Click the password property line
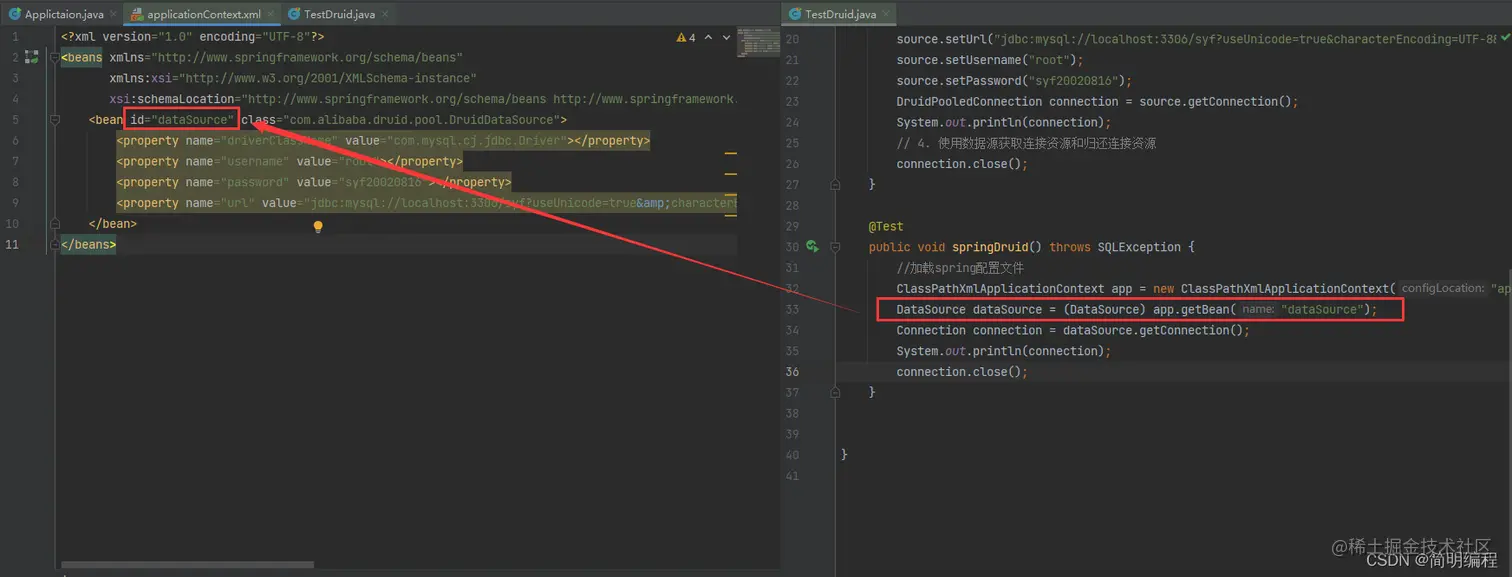The width and height of the screenshot is (1512, 577). click(314, 182)
